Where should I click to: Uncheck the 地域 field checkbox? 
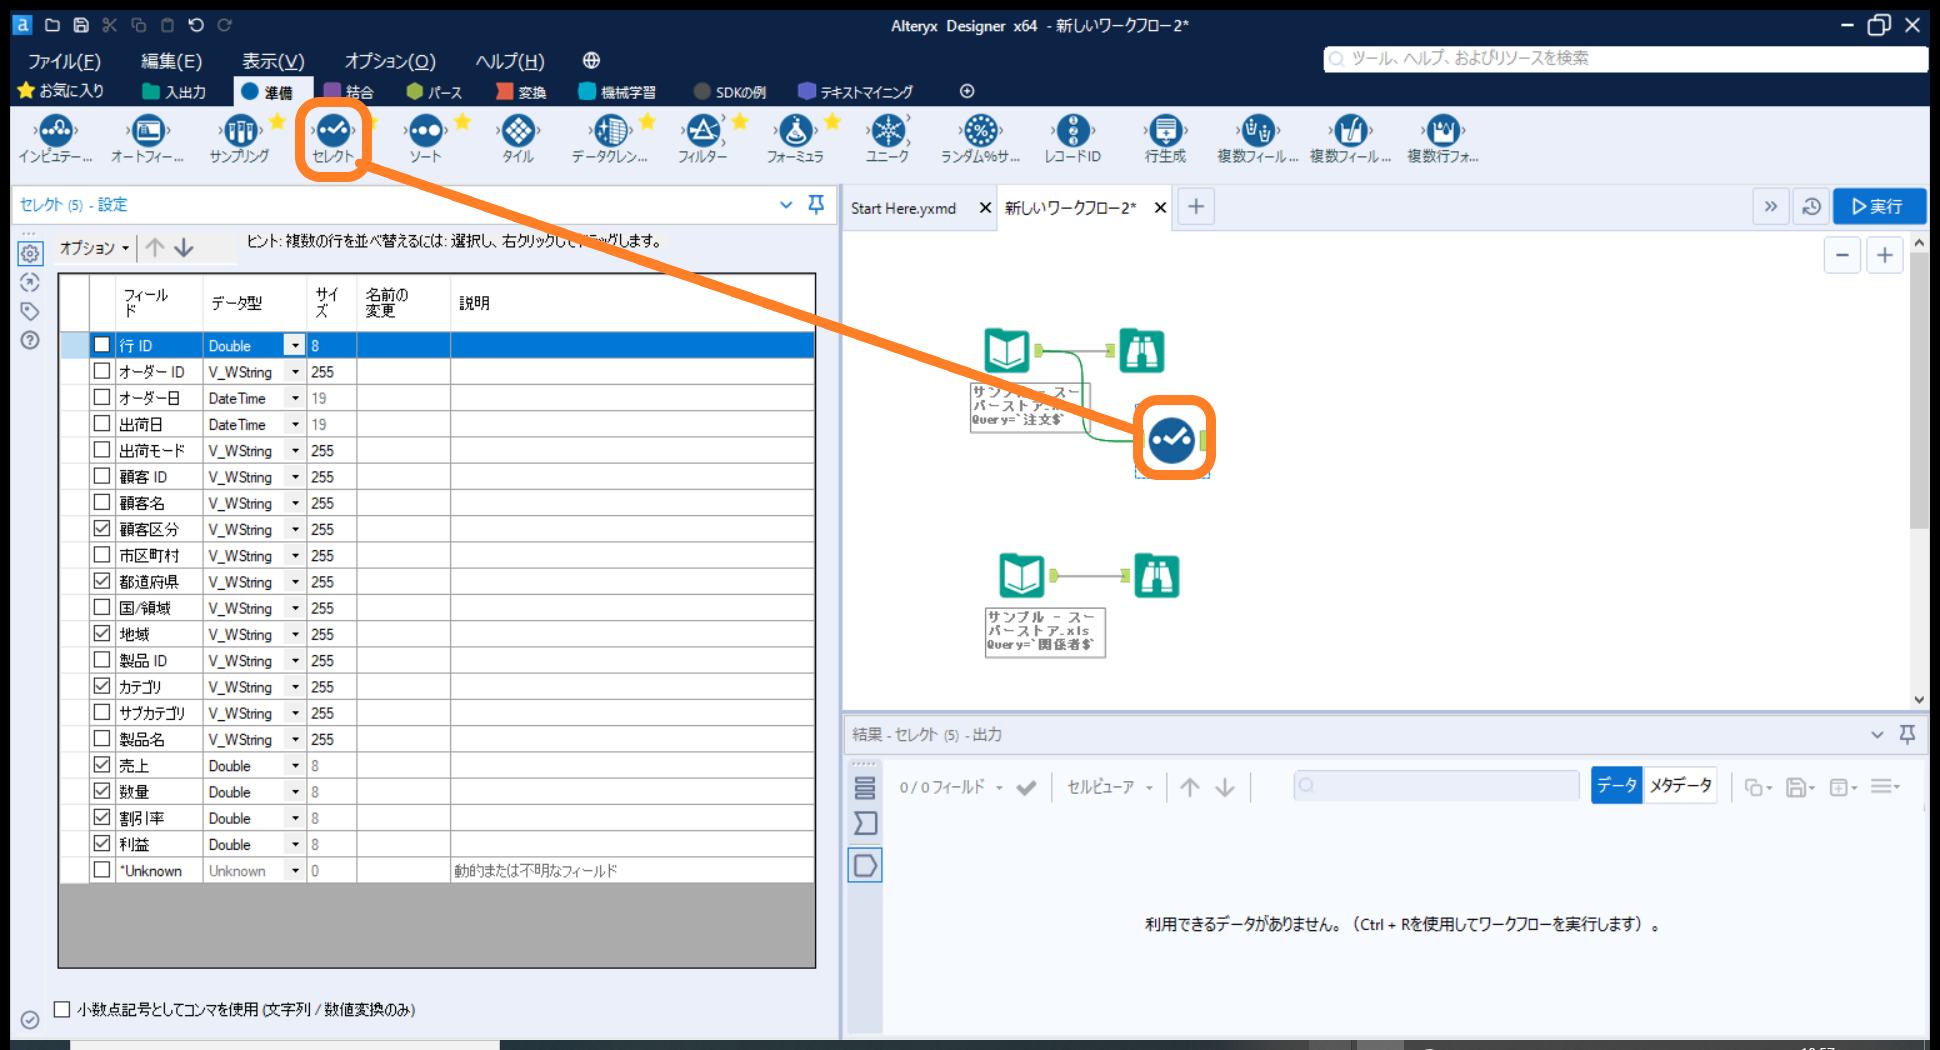(x=102, y=634)
